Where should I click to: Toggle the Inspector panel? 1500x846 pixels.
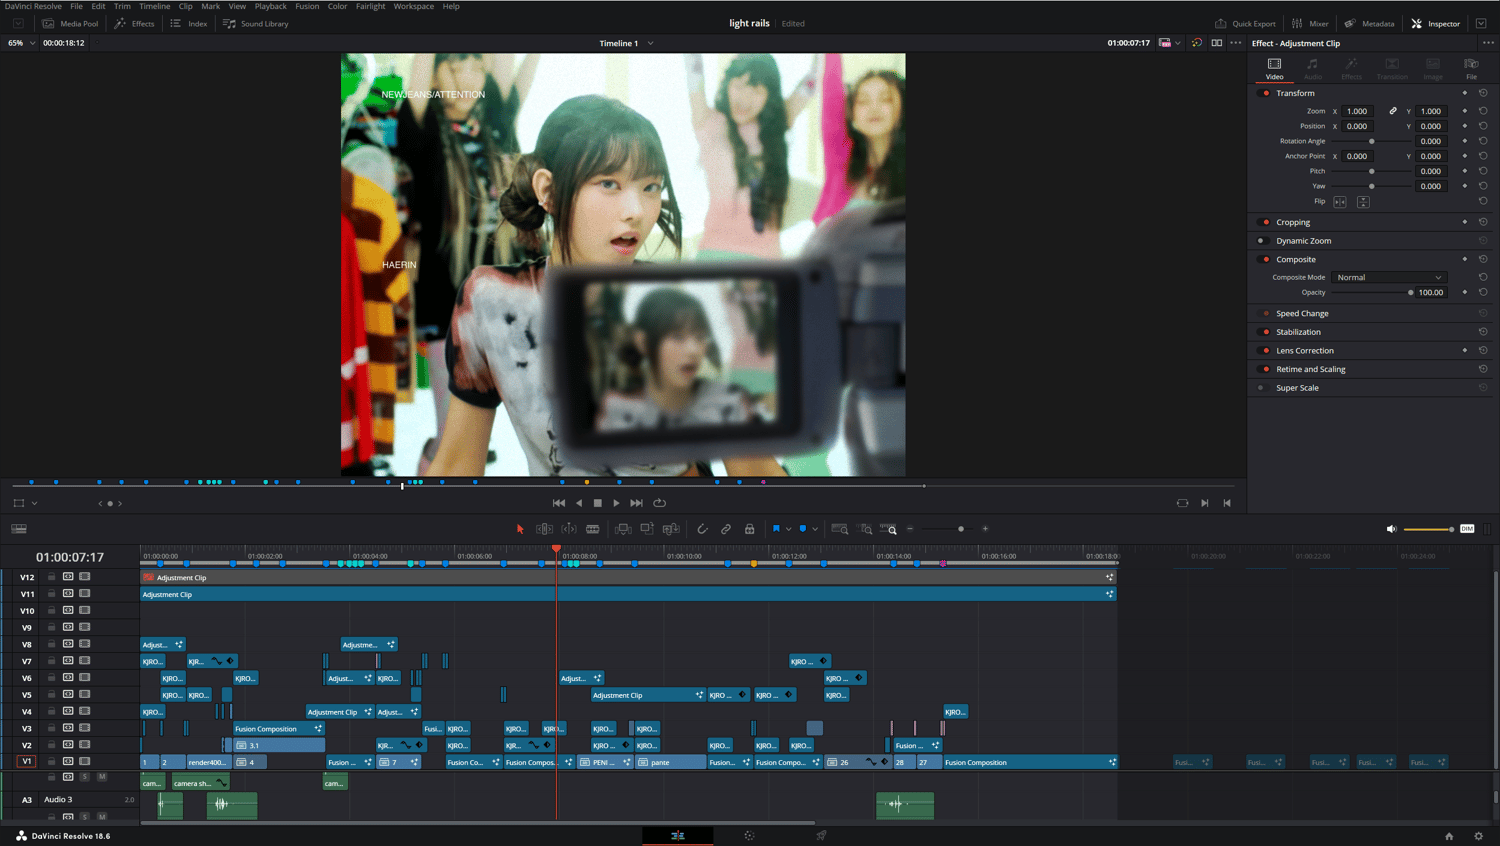1436,23
